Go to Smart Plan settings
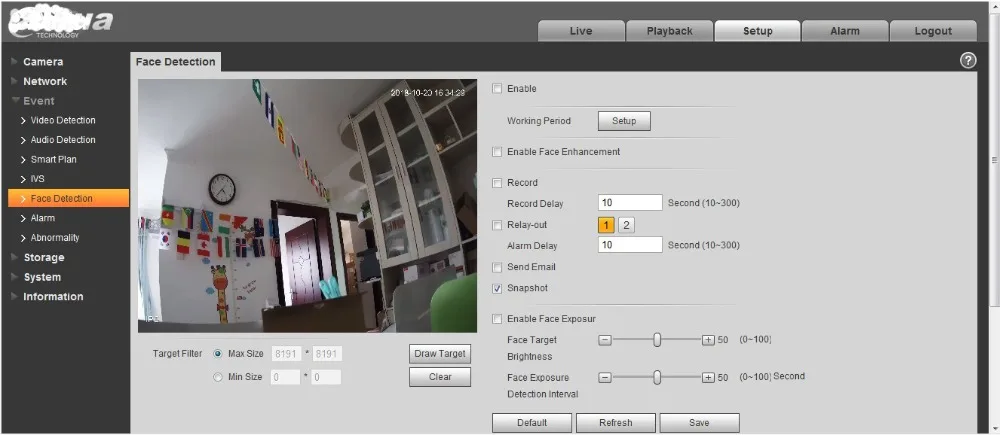Screen dimensions: 1000x435 coord(53,159)
